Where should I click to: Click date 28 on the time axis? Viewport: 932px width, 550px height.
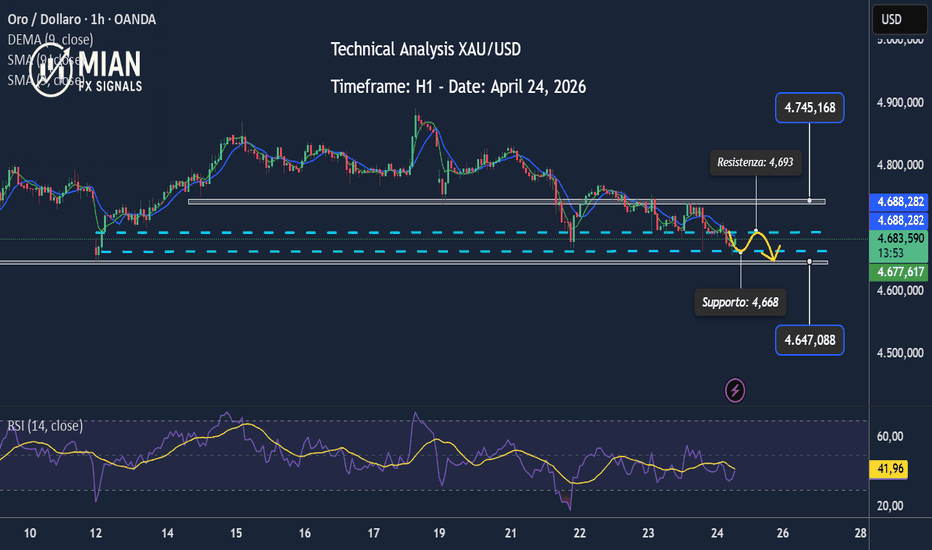tap(860, 533)
